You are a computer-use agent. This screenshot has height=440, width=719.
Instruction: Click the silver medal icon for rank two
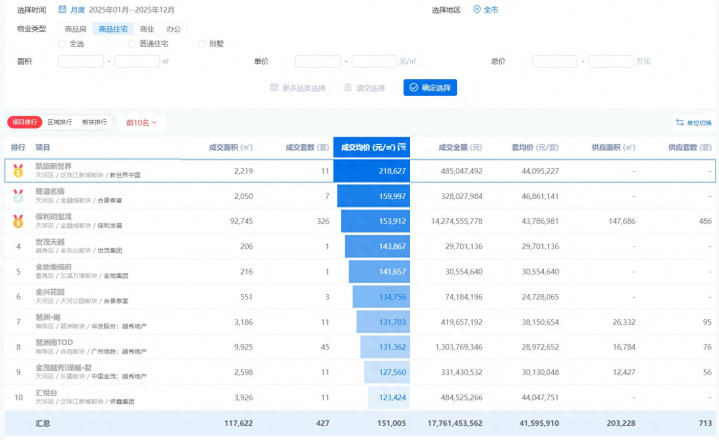pyautogui.click(x=18, y=196)
